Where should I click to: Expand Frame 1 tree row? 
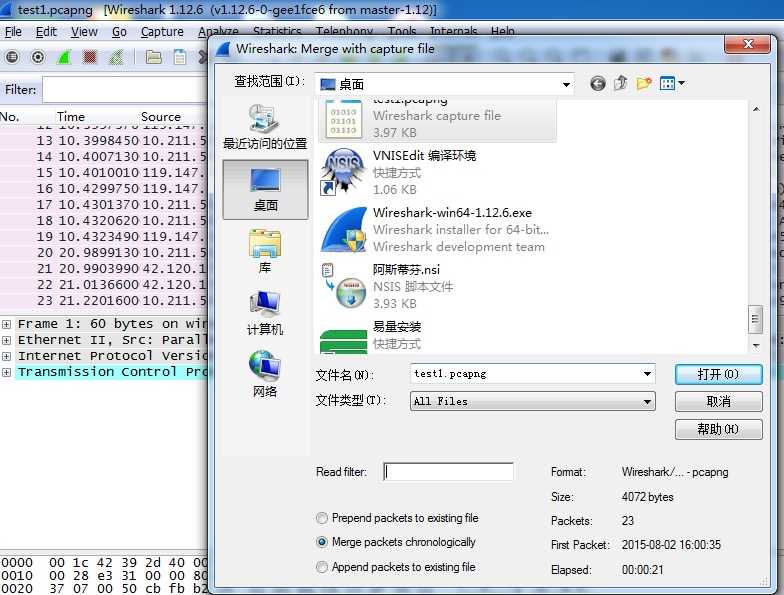(x=6, y=324)
